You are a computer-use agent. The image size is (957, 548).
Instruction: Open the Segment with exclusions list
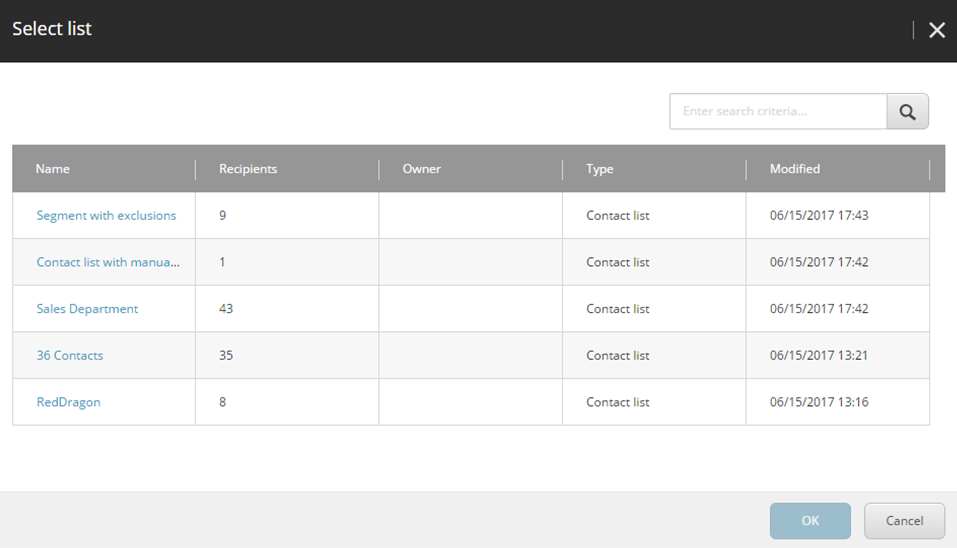[106, 215]
